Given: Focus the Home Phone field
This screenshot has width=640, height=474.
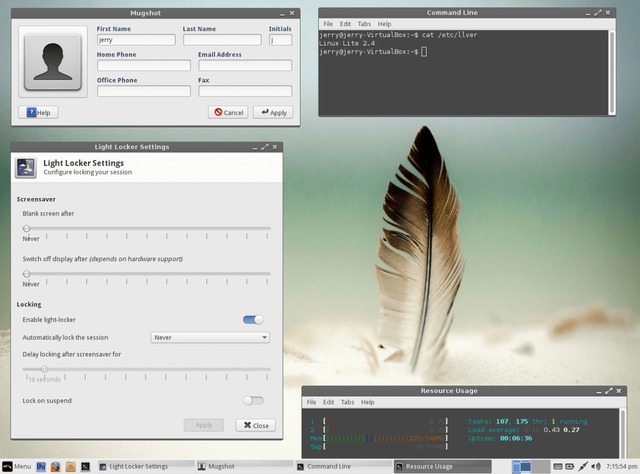Looking at the screenshot, I should click(x=144, y=65).
